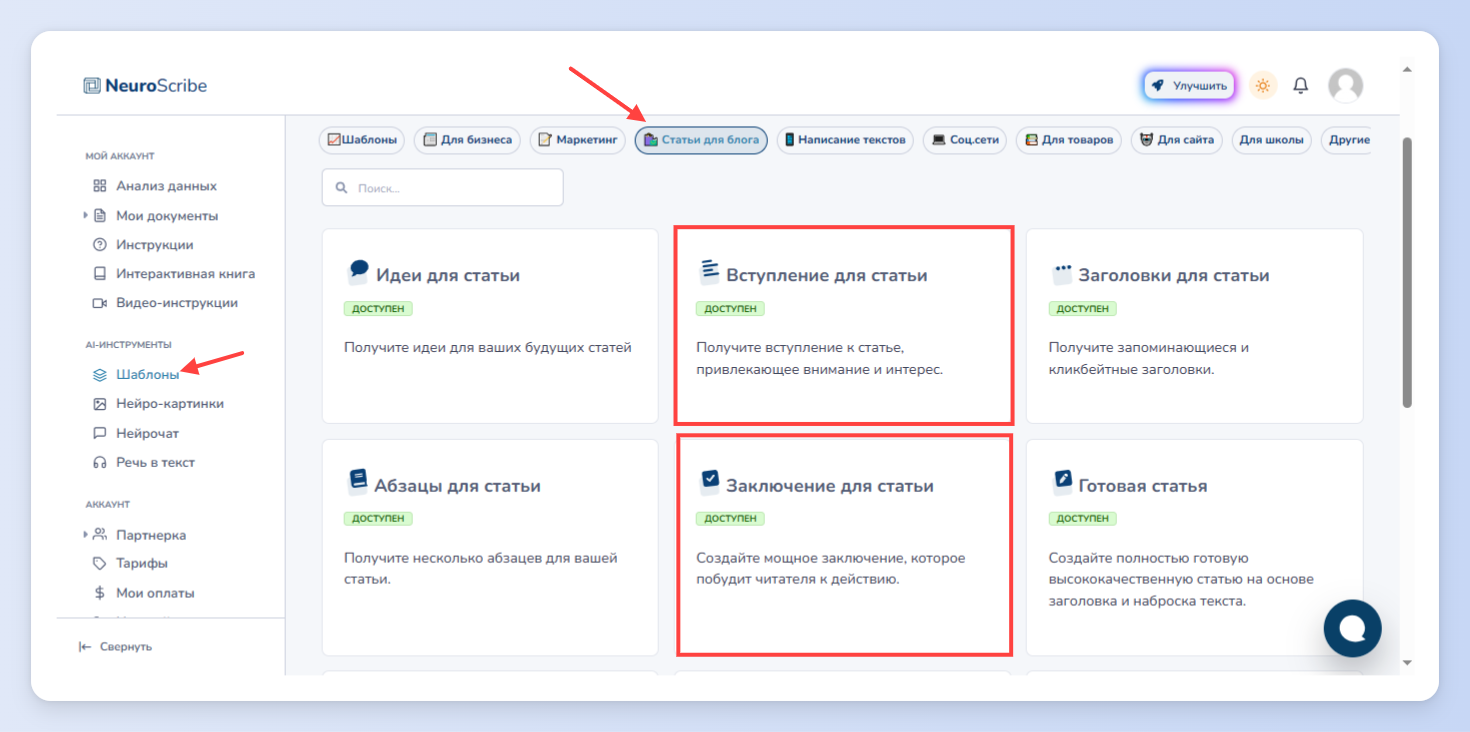Expand Мои документы tree arrow
This screenshot has height=732, width=1470.
(86, 215)
